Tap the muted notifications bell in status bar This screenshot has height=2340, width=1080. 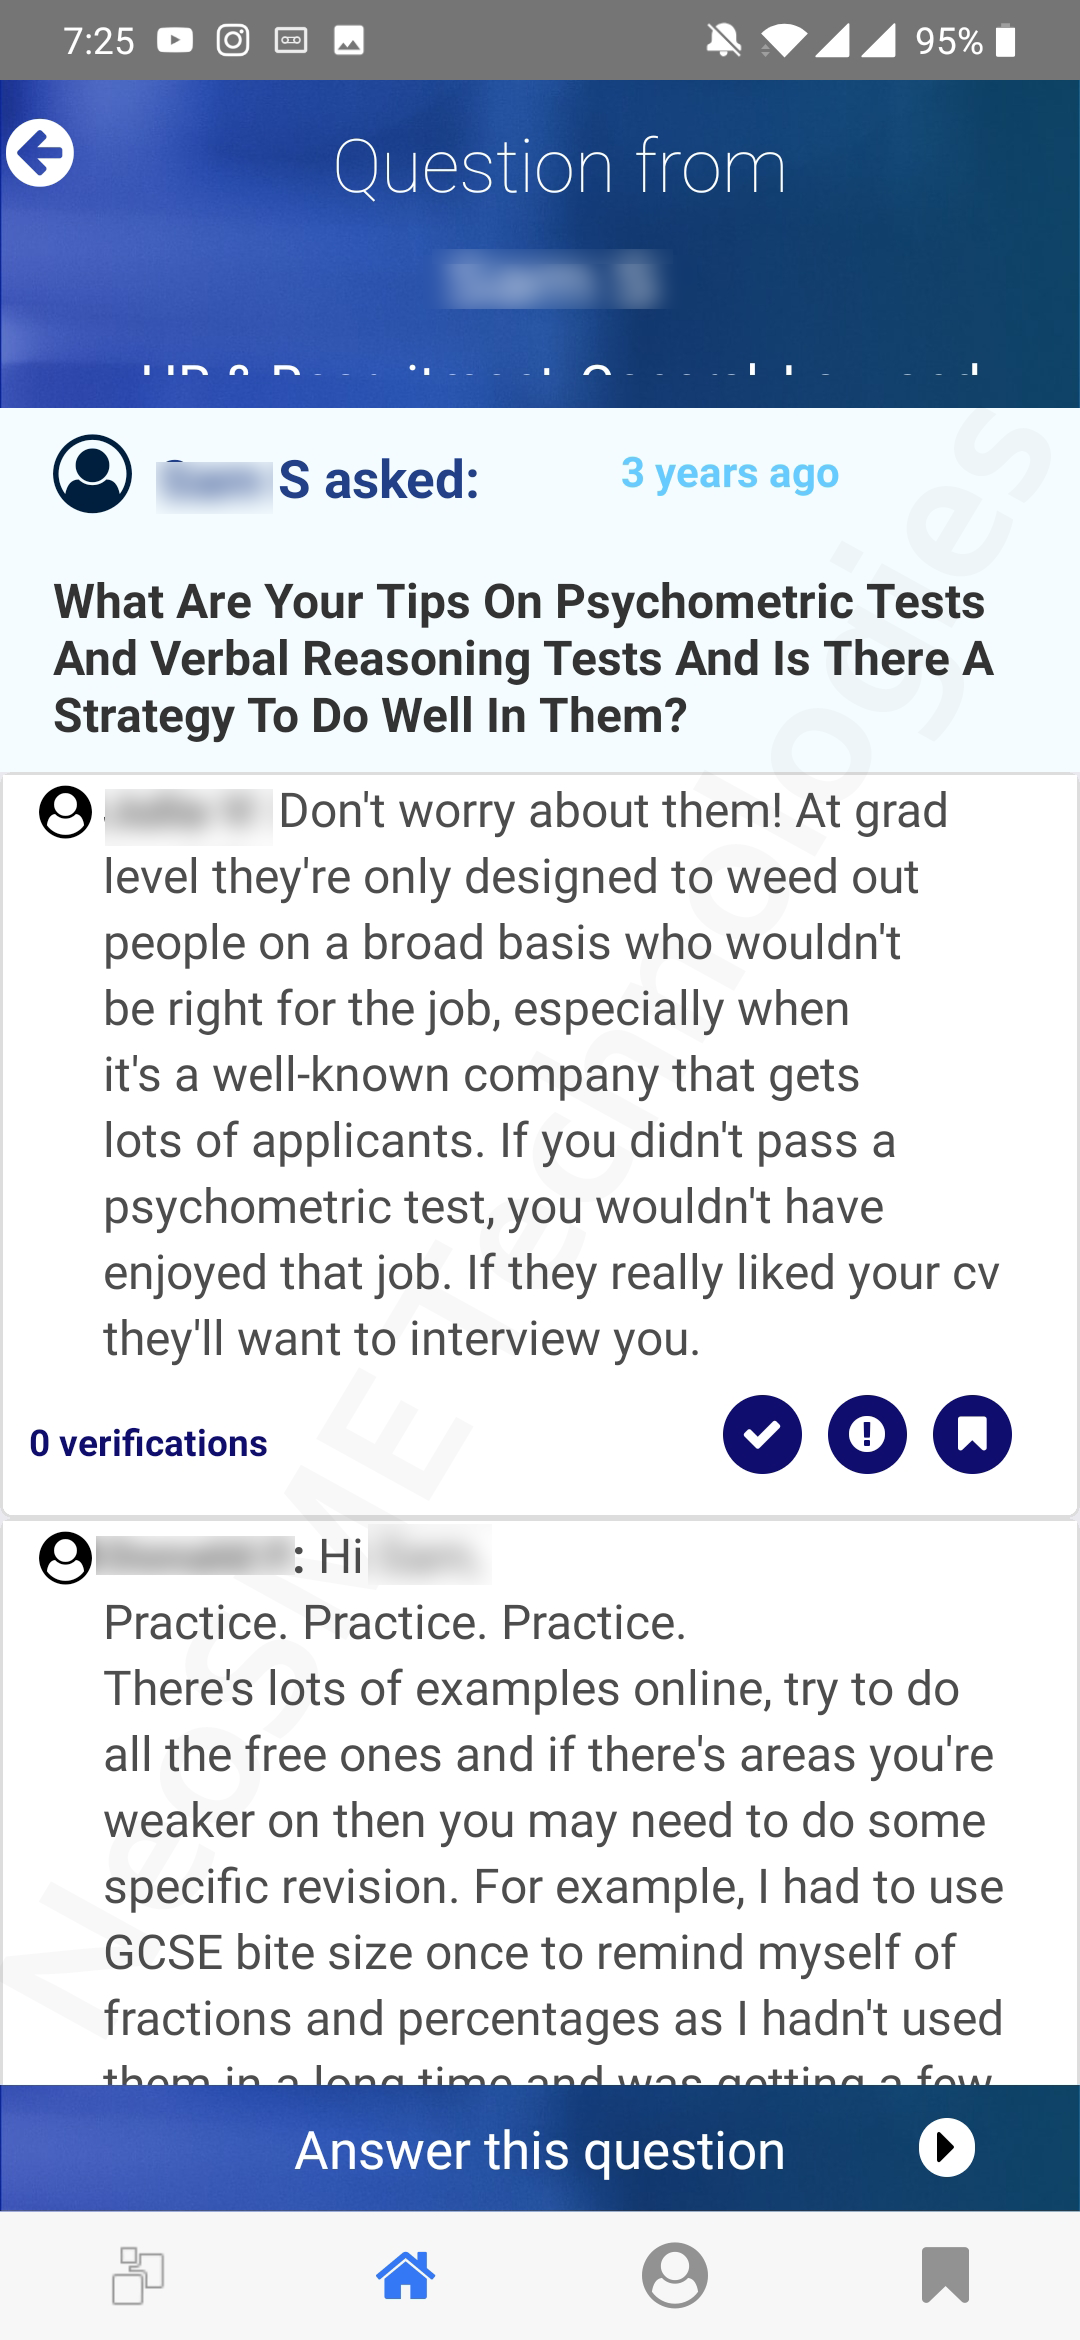point(723,41)
